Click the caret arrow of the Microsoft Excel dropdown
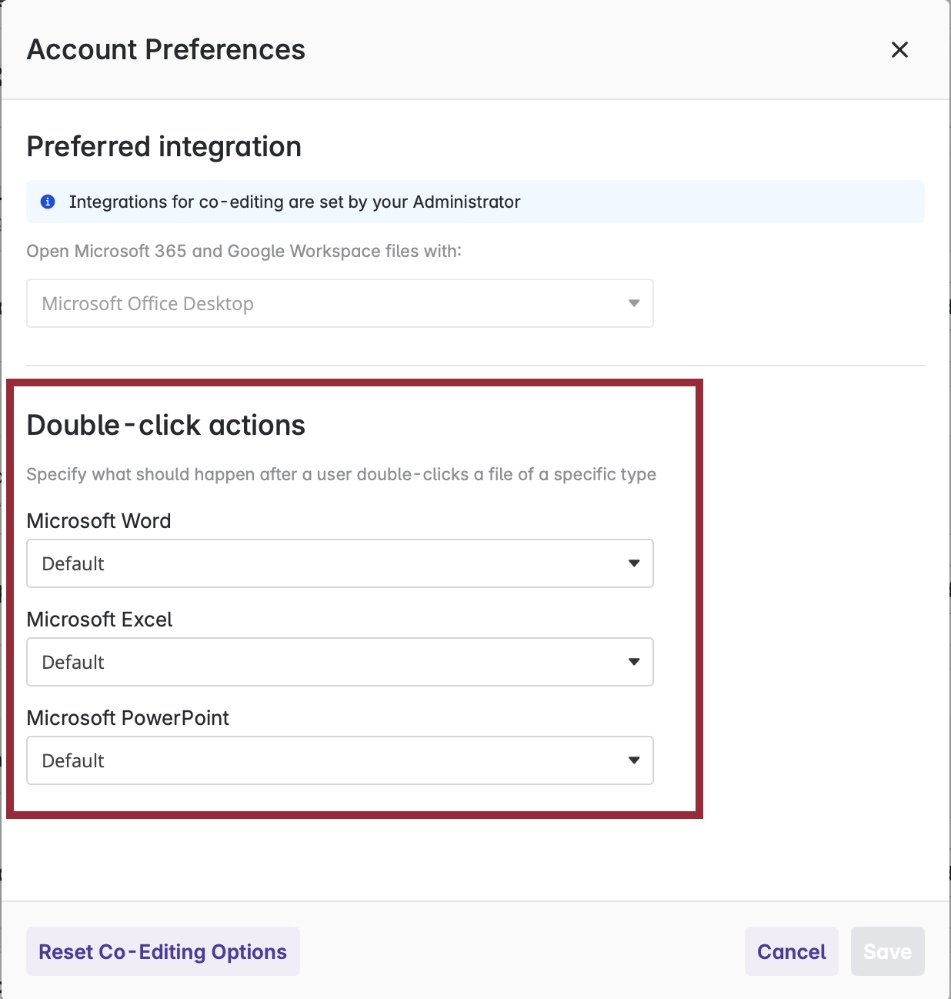This screenshot has height=999, width=951. click(x=634, y=662)
